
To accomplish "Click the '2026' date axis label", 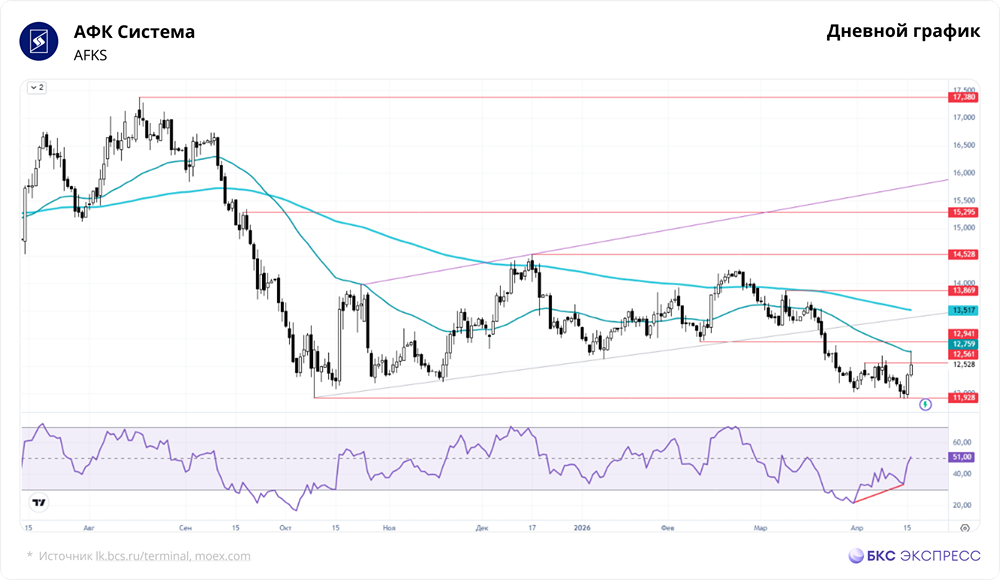I will pyautogui.click(x=582, y=528).
